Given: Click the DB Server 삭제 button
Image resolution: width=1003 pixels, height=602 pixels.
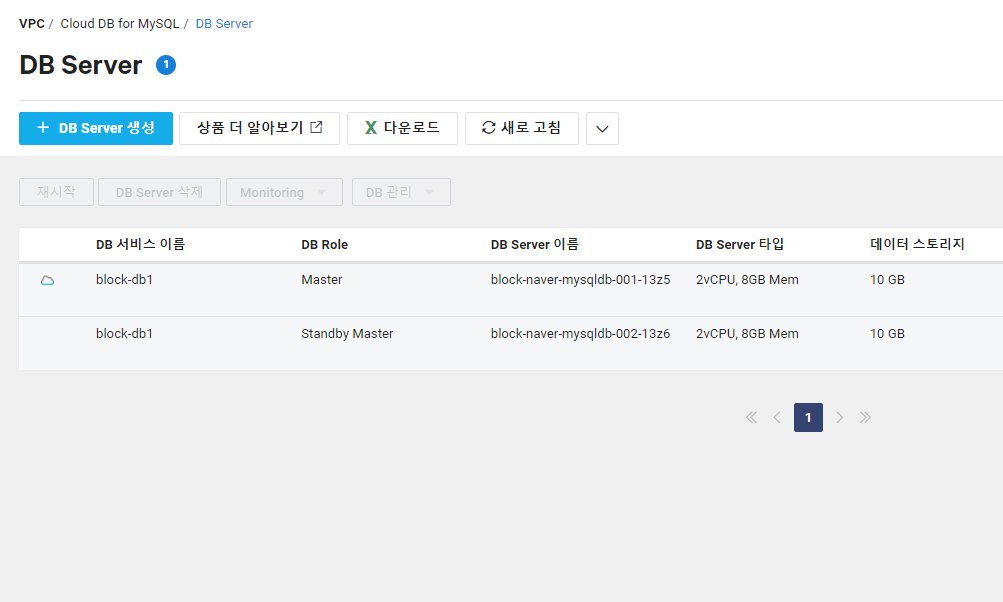Looking at the screenshot, I should [158, 191].
